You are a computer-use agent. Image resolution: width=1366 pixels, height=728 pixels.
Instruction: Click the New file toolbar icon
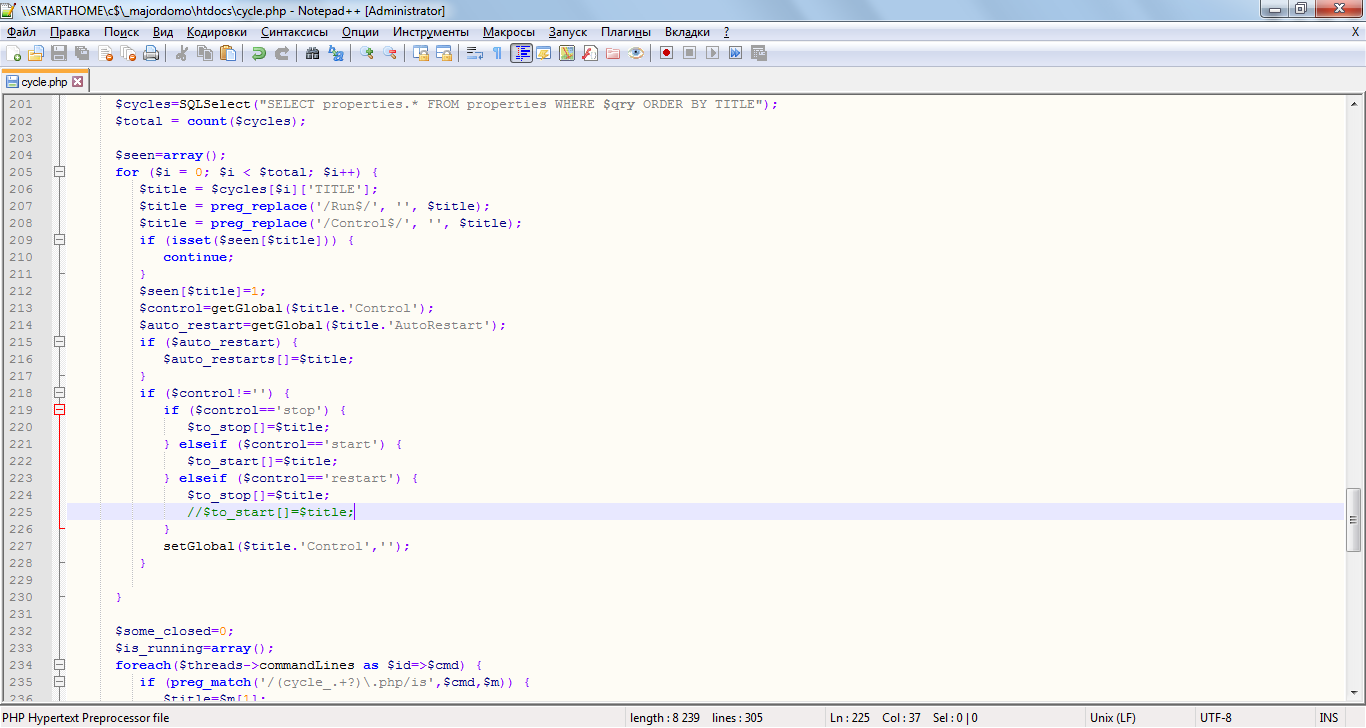(x=13, y=53)
